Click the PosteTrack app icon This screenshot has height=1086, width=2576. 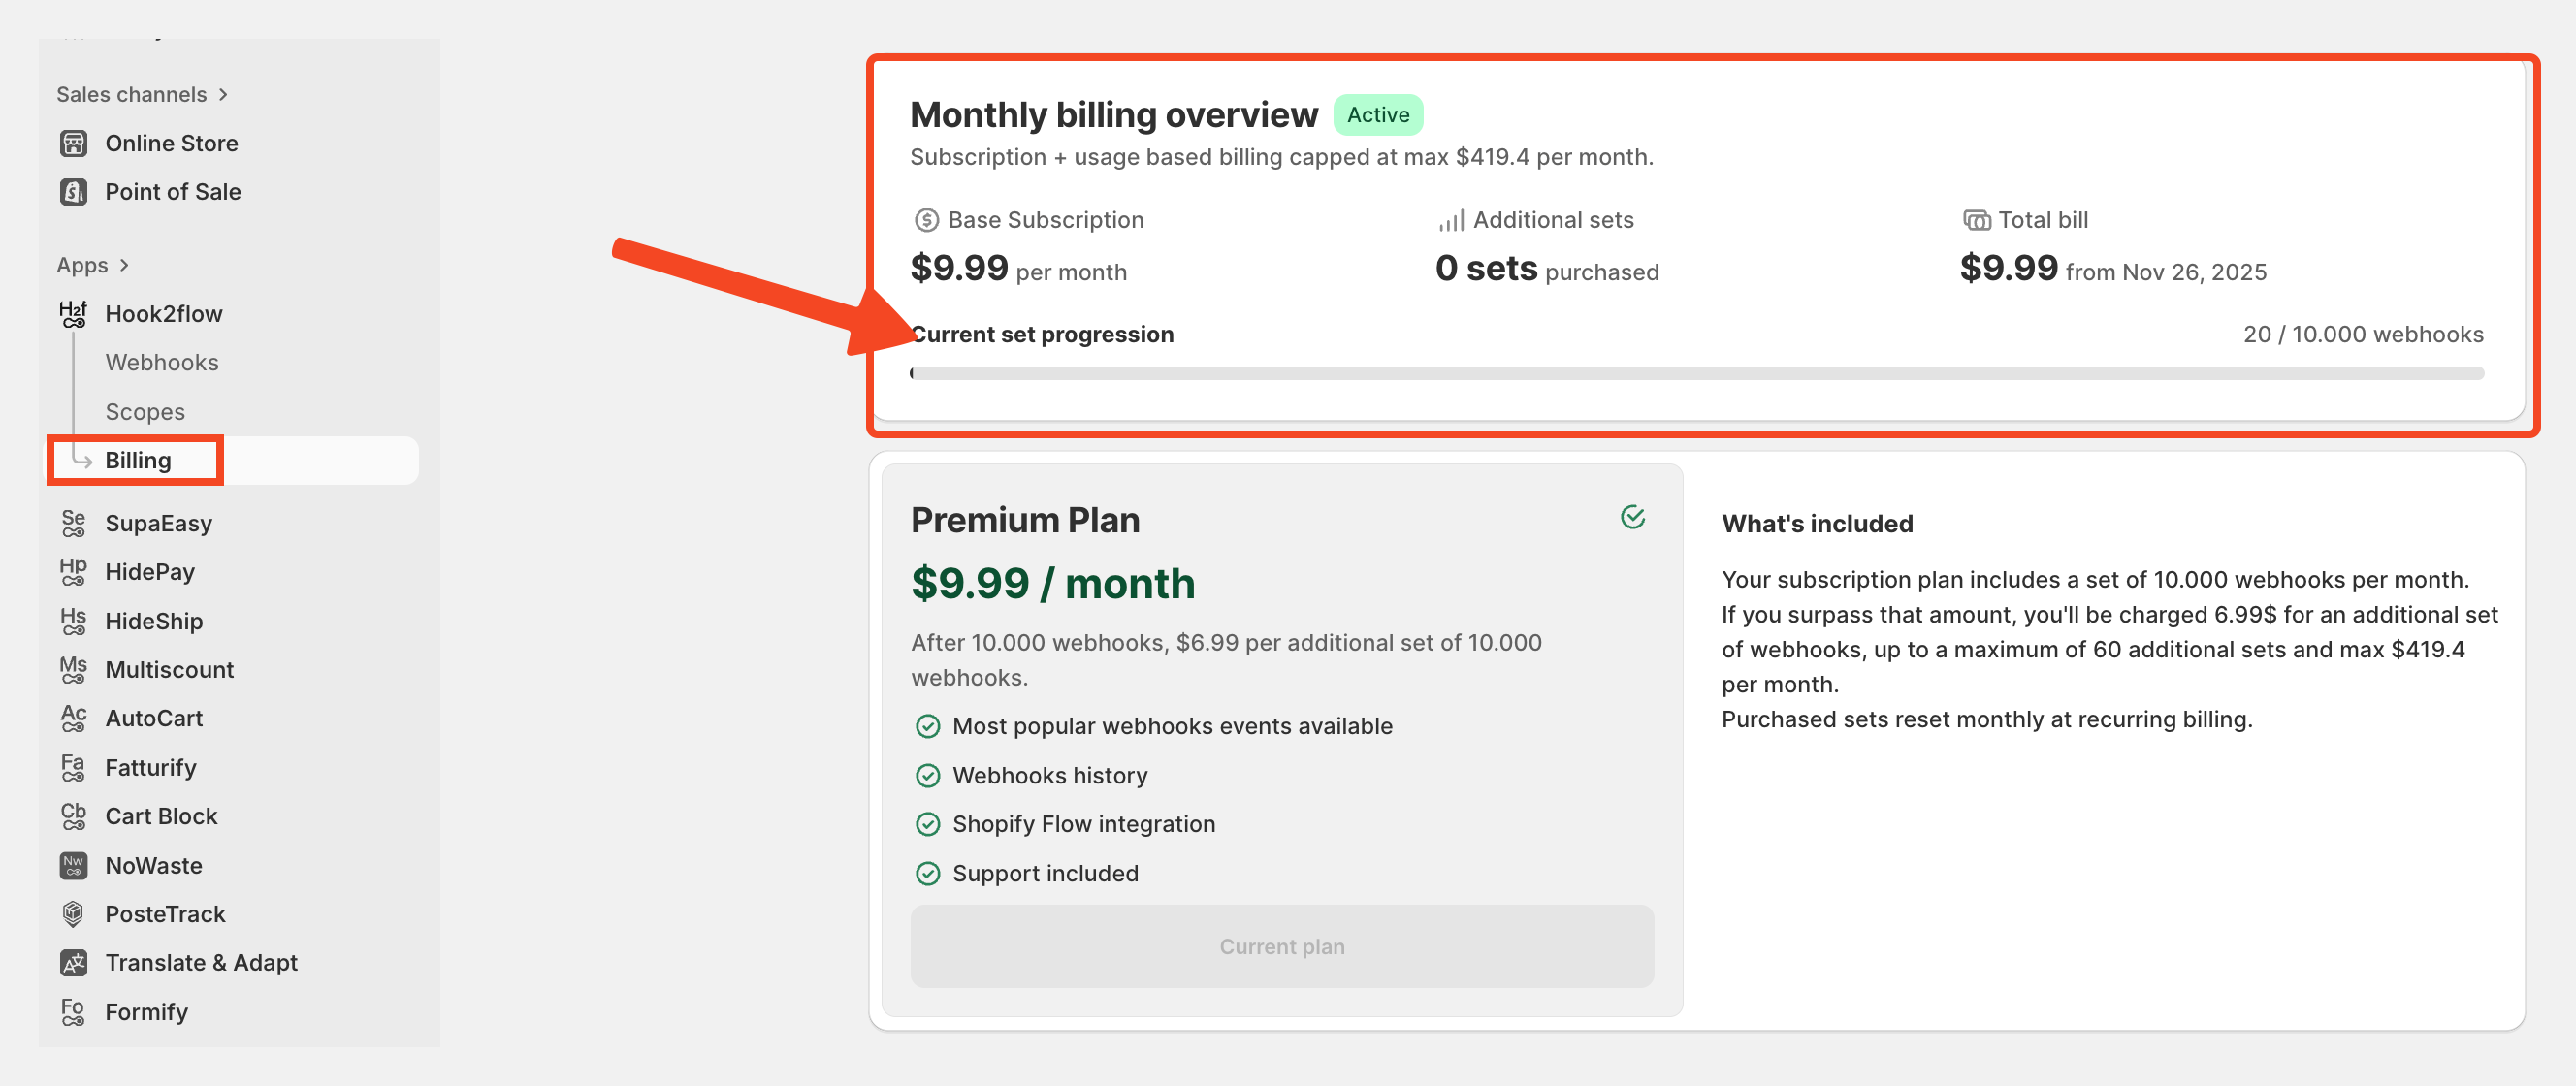(73, 914)
